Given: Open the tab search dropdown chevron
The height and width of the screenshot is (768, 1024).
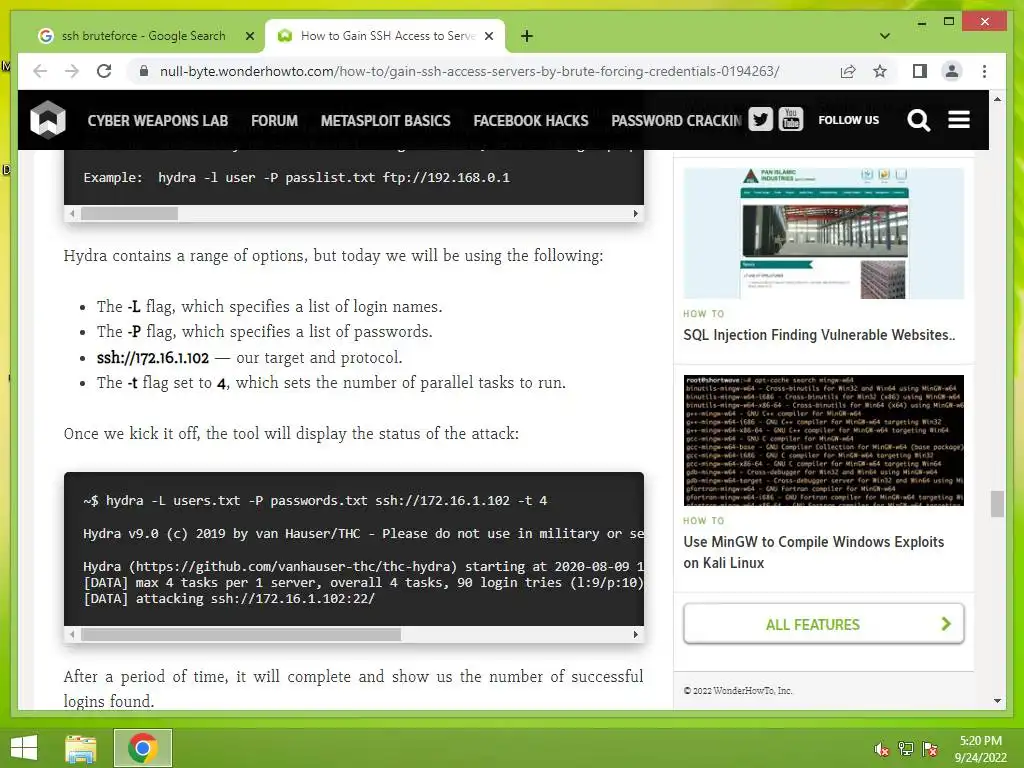Looking at the screenshot, I should 884,36.
